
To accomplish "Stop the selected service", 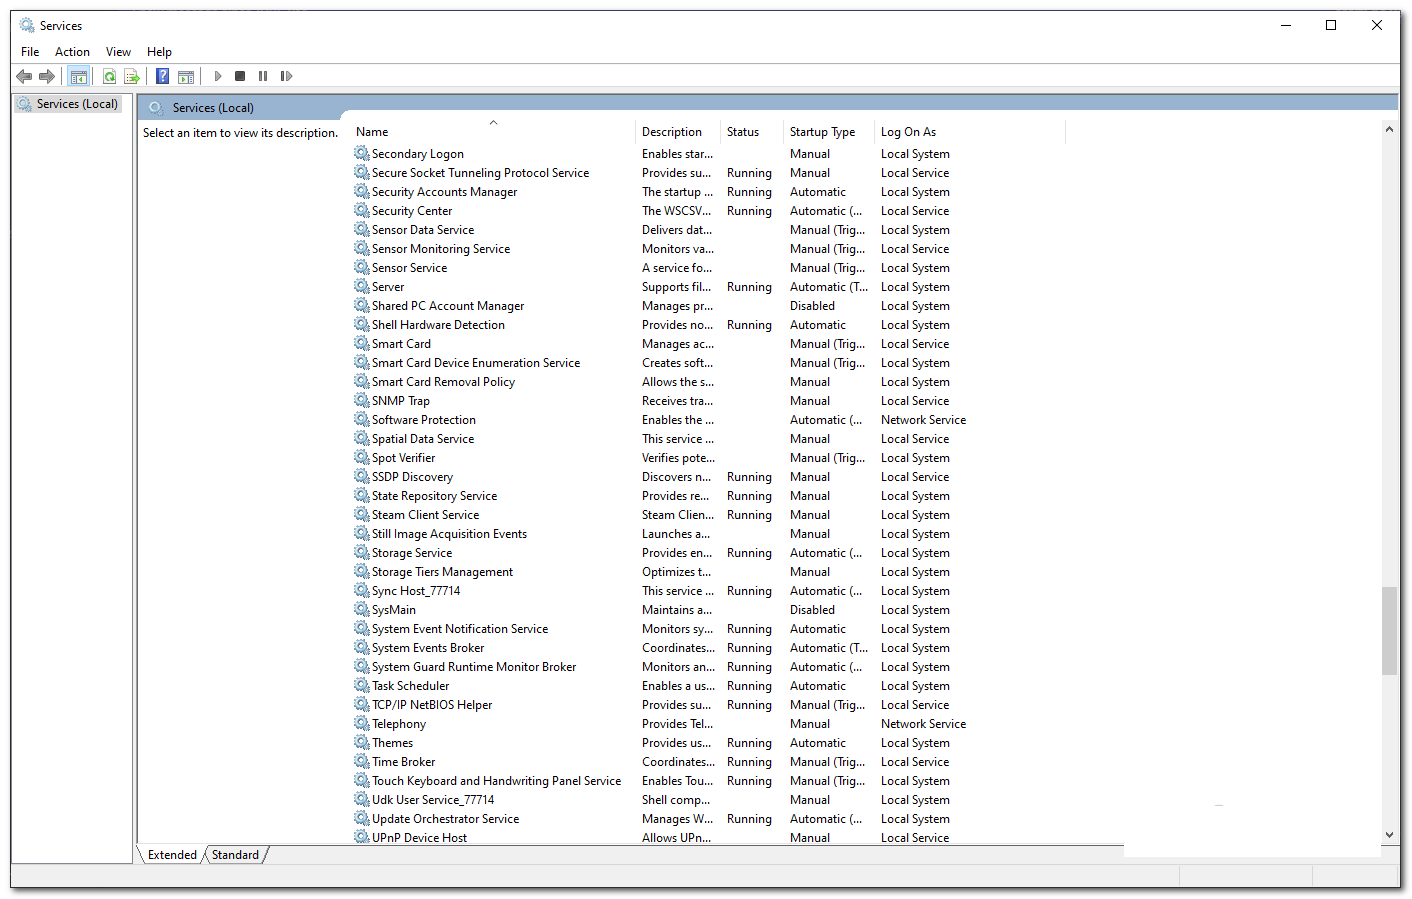I will click(x=240, y=76).
